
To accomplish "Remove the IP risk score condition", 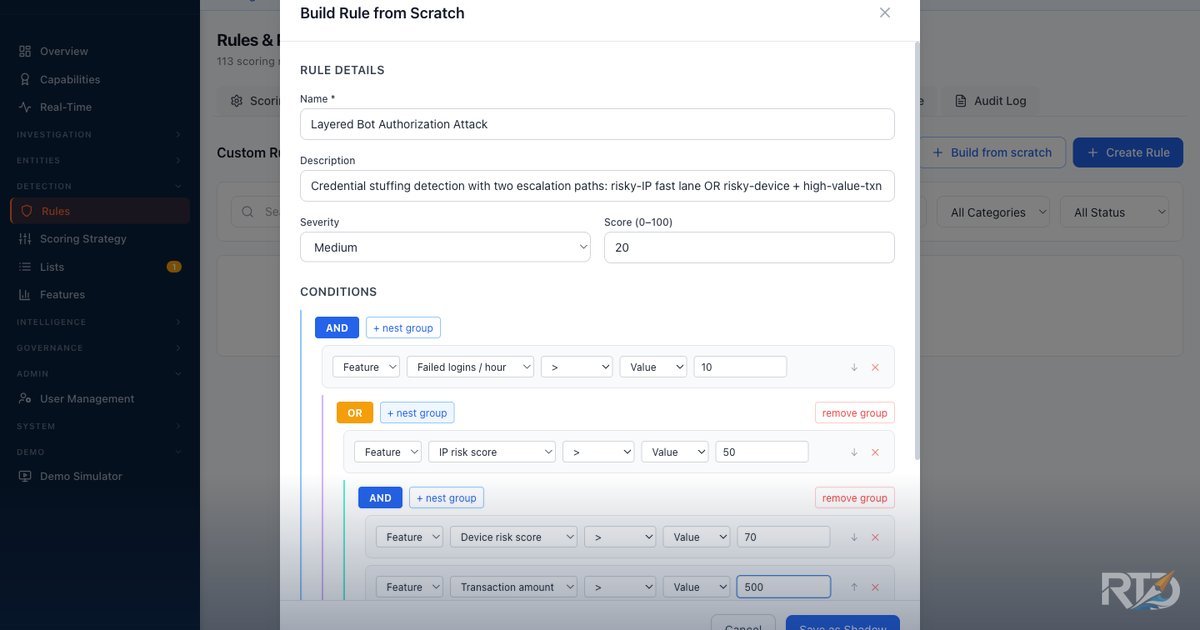I will pos(875,451).
